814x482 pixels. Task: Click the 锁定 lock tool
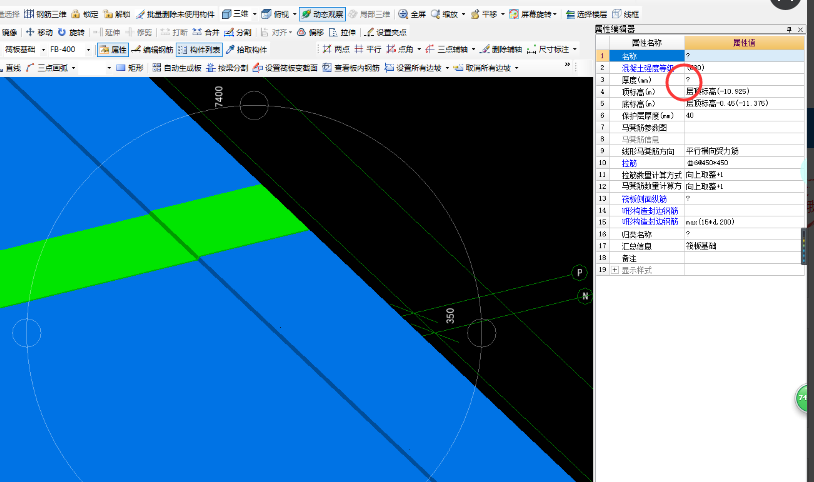click(x=85, y=14)
